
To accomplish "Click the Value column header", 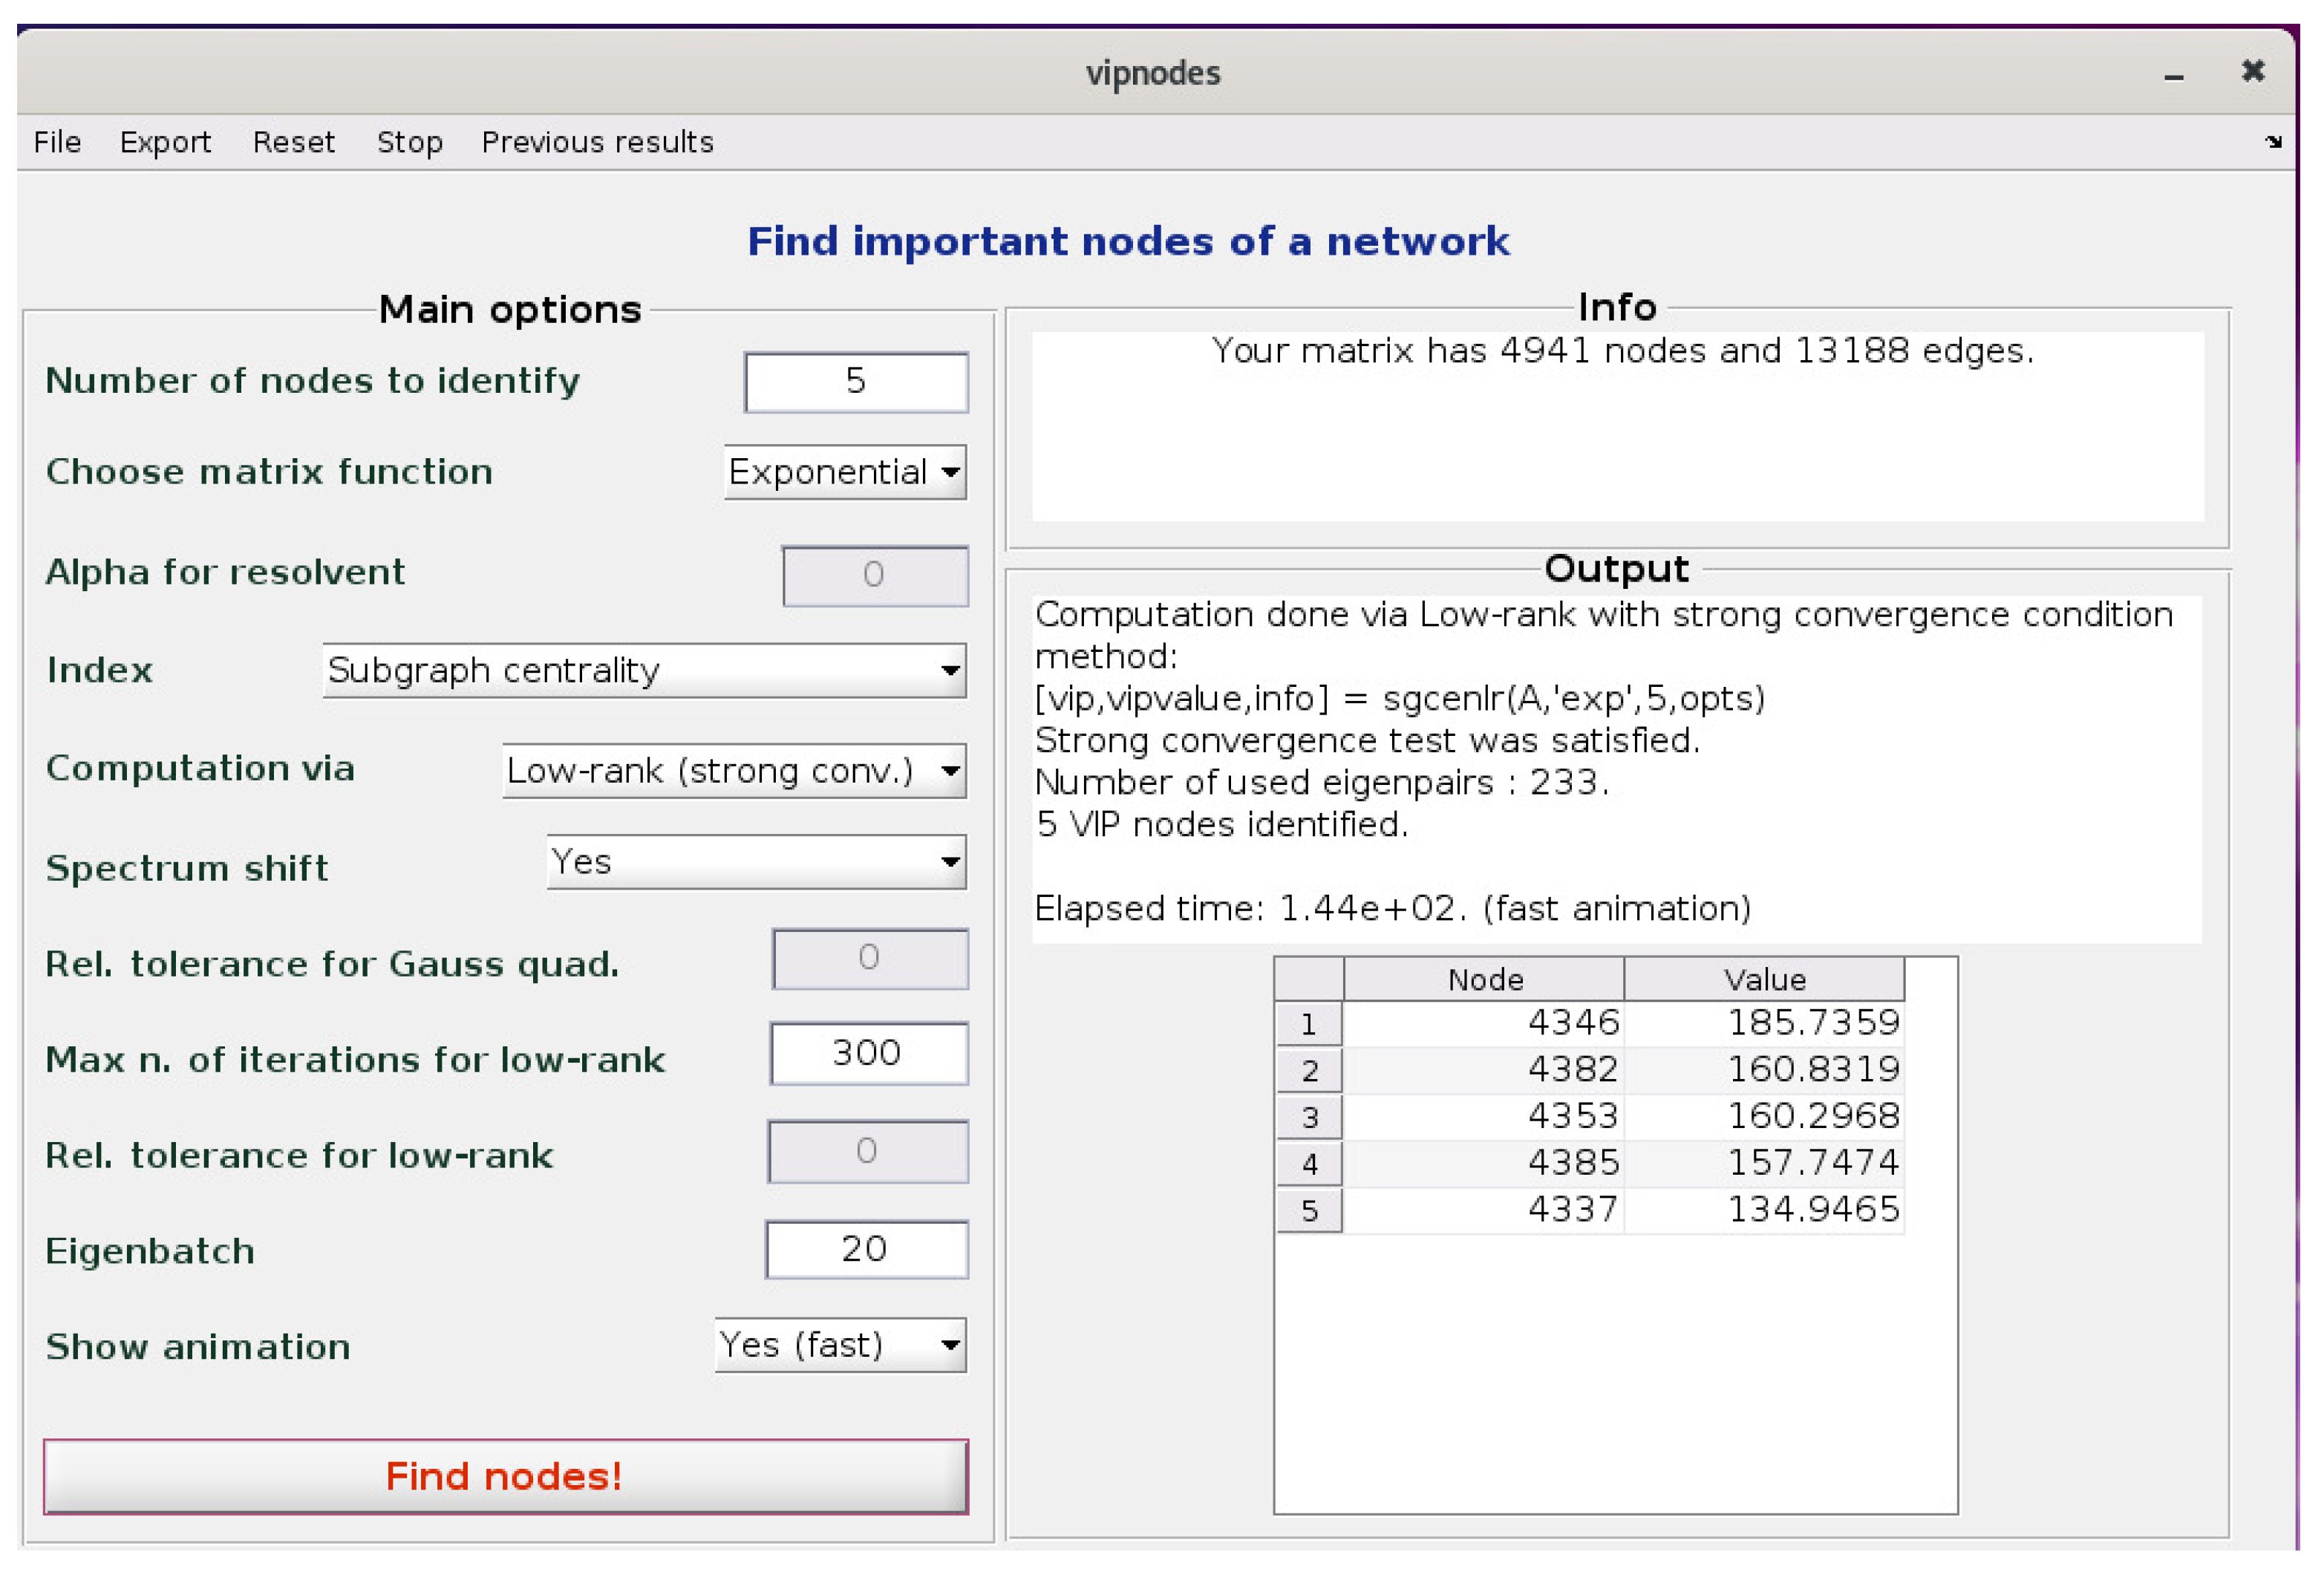I will click(1764, 979).
